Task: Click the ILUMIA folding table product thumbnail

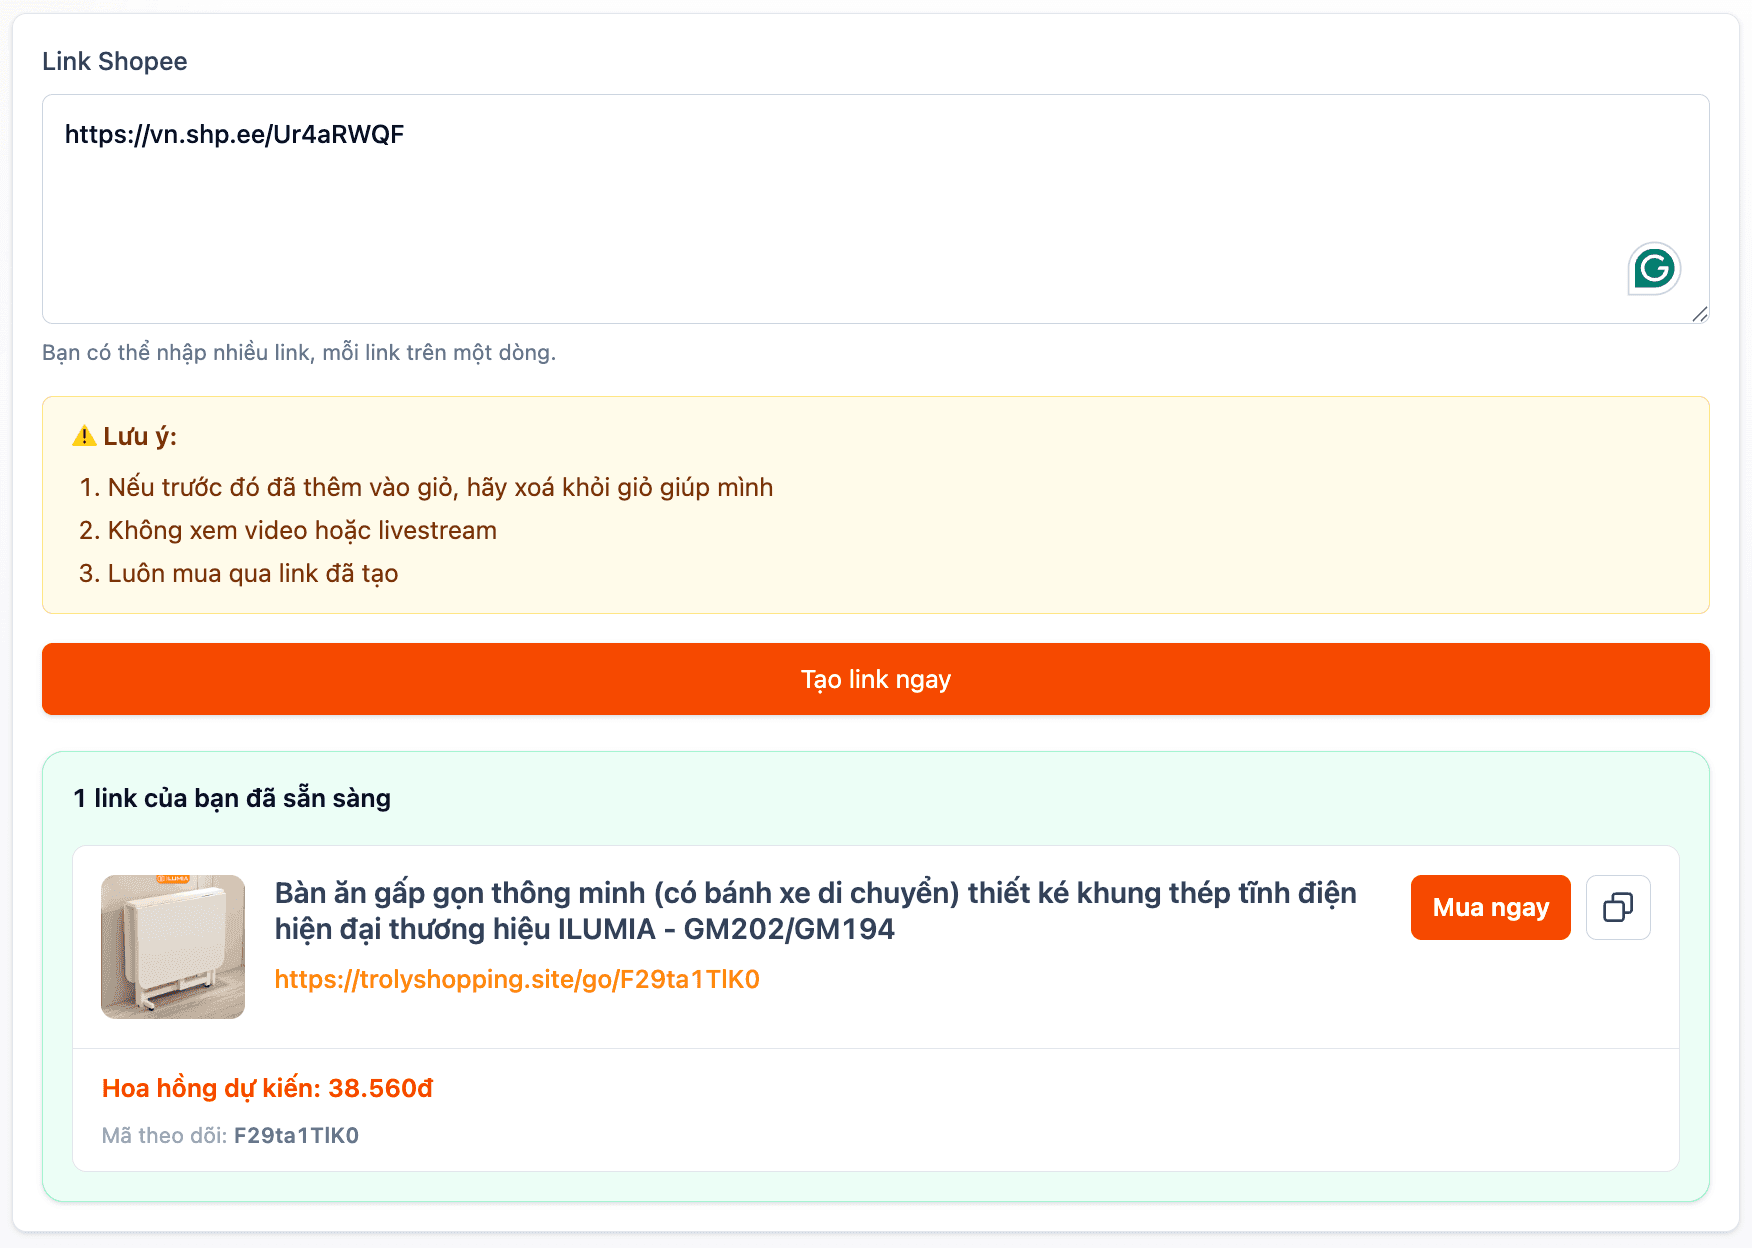Action: (x=173, y=947)
